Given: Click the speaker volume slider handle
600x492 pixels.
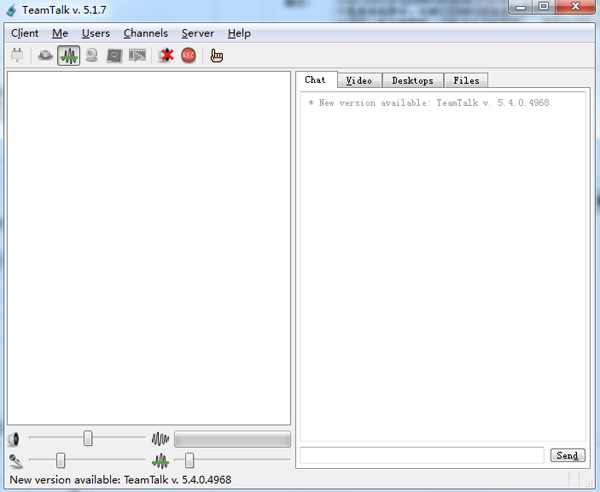Looking at the screenshot, I should click(x=88, y=438).
